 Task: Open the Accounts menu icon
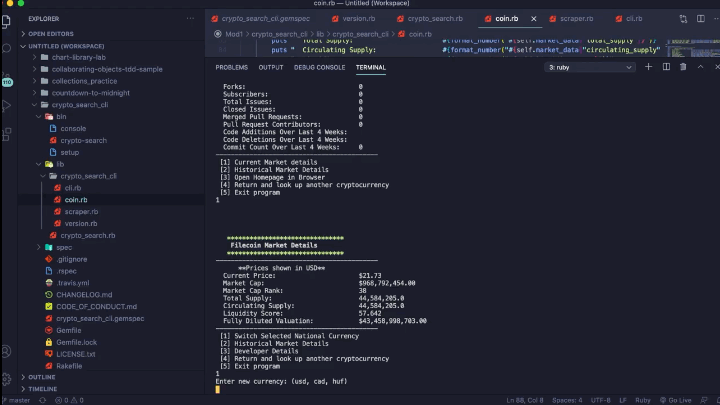[6, 352]
